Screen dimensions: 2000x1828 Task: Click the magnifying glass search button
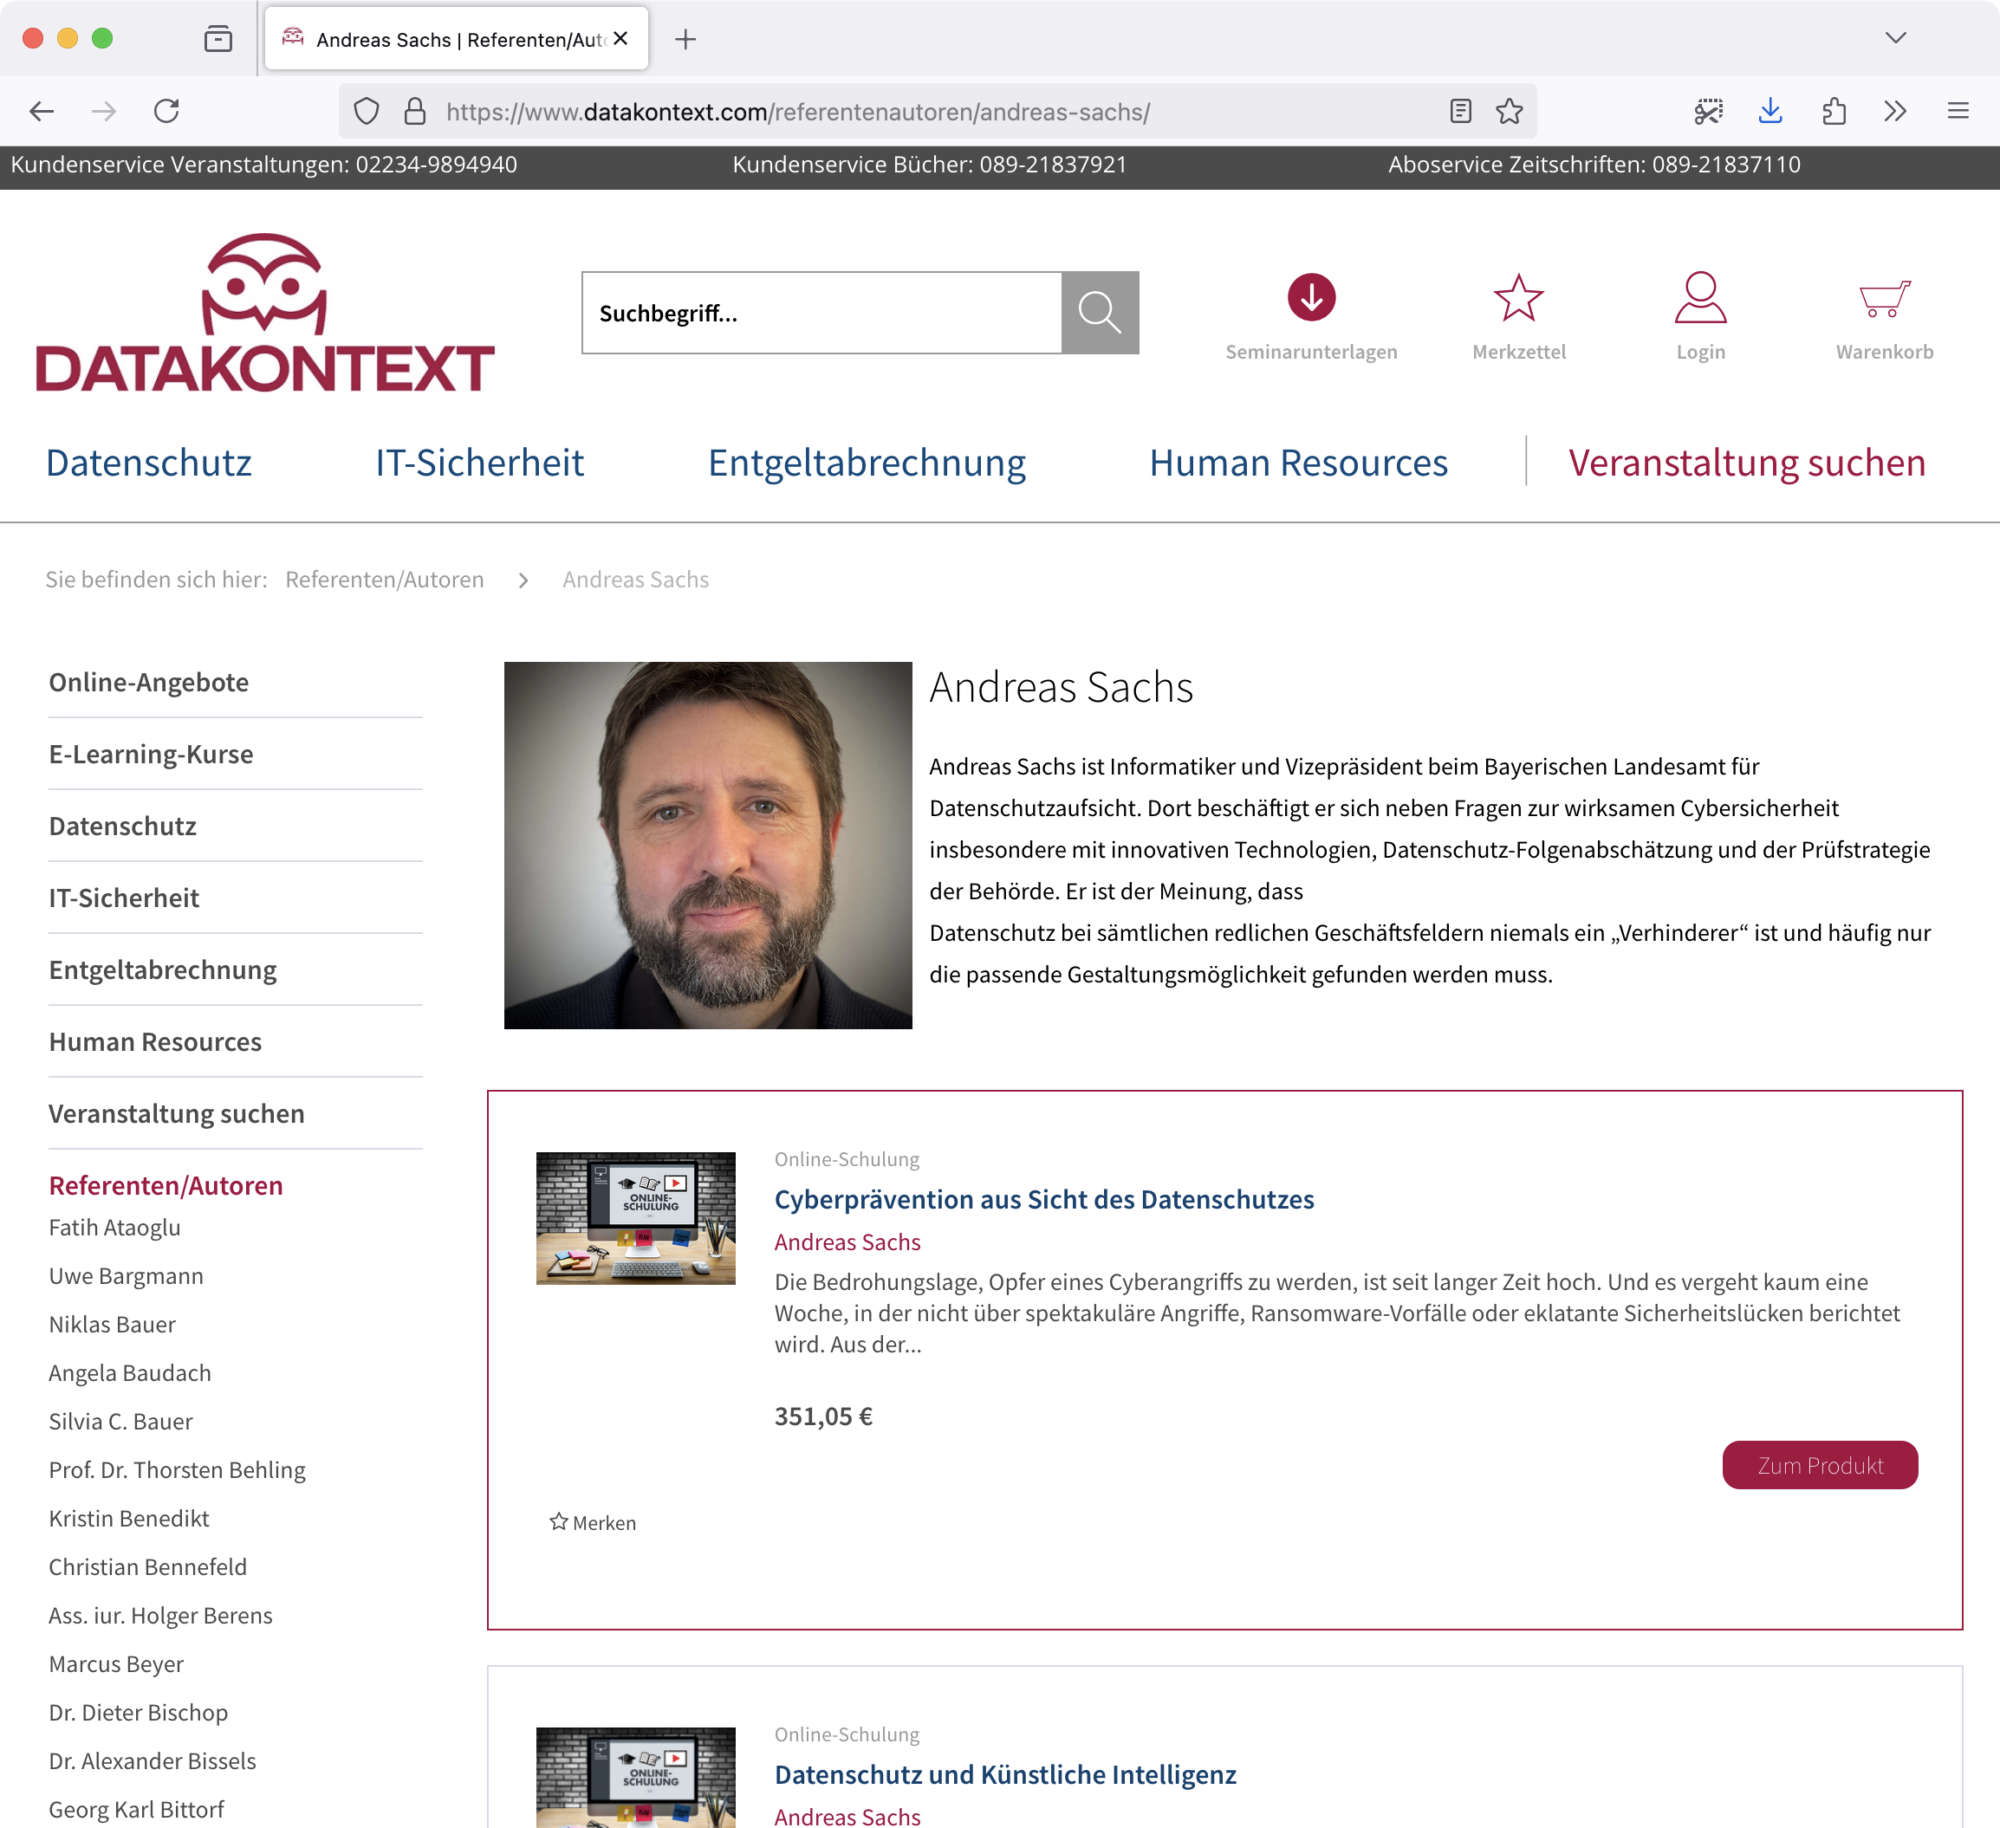pyautogui.click(x=1099, y=312)
